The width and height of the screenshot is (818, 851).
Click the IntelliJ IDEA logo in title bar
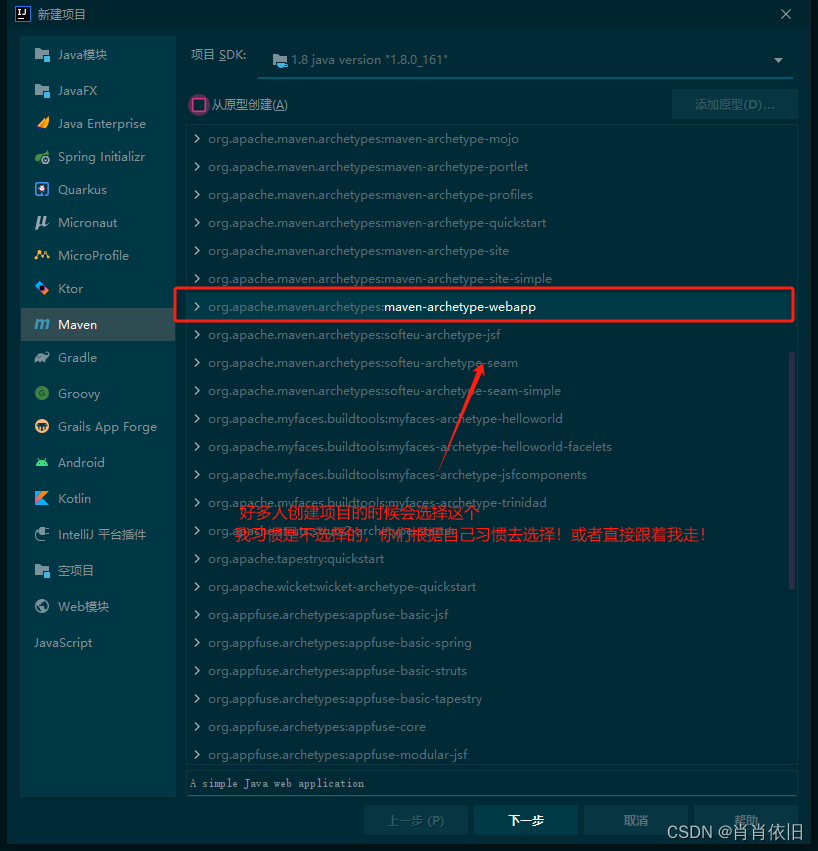(23, 14)
